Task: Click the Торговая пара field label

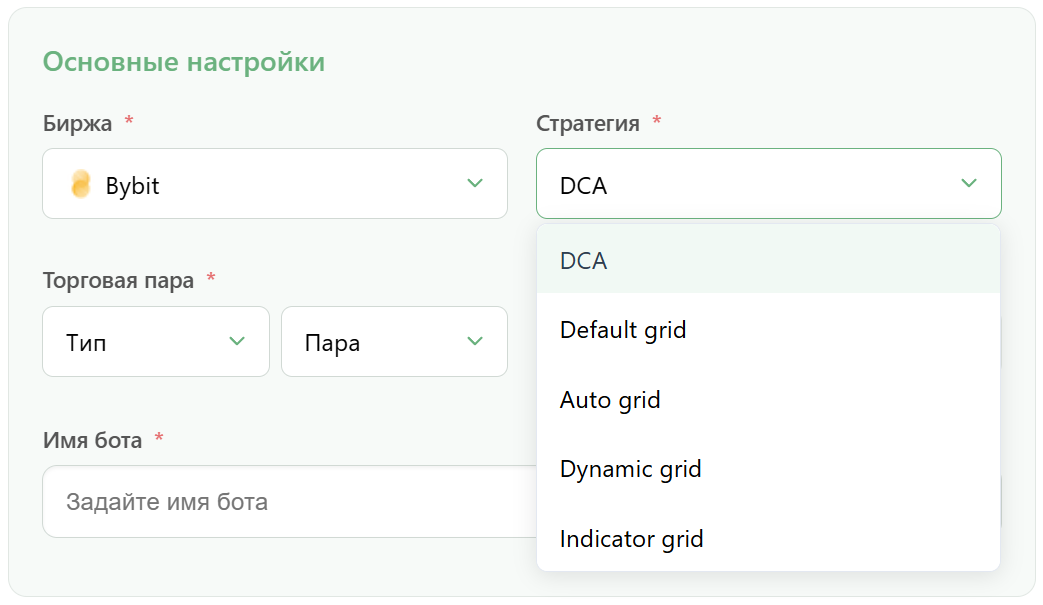Action: (118, 281)
